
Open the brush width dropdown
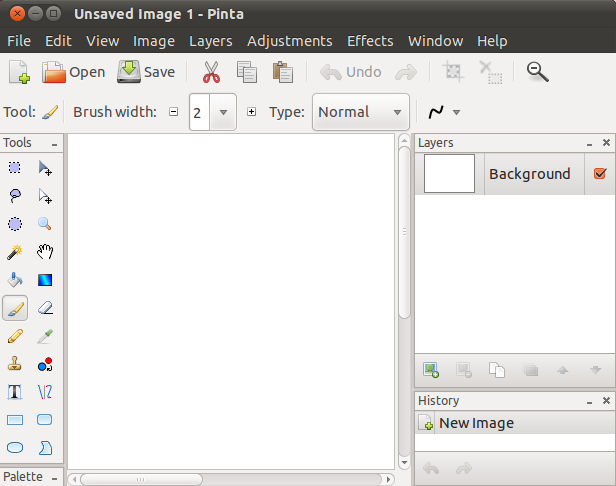click(224, 112)
